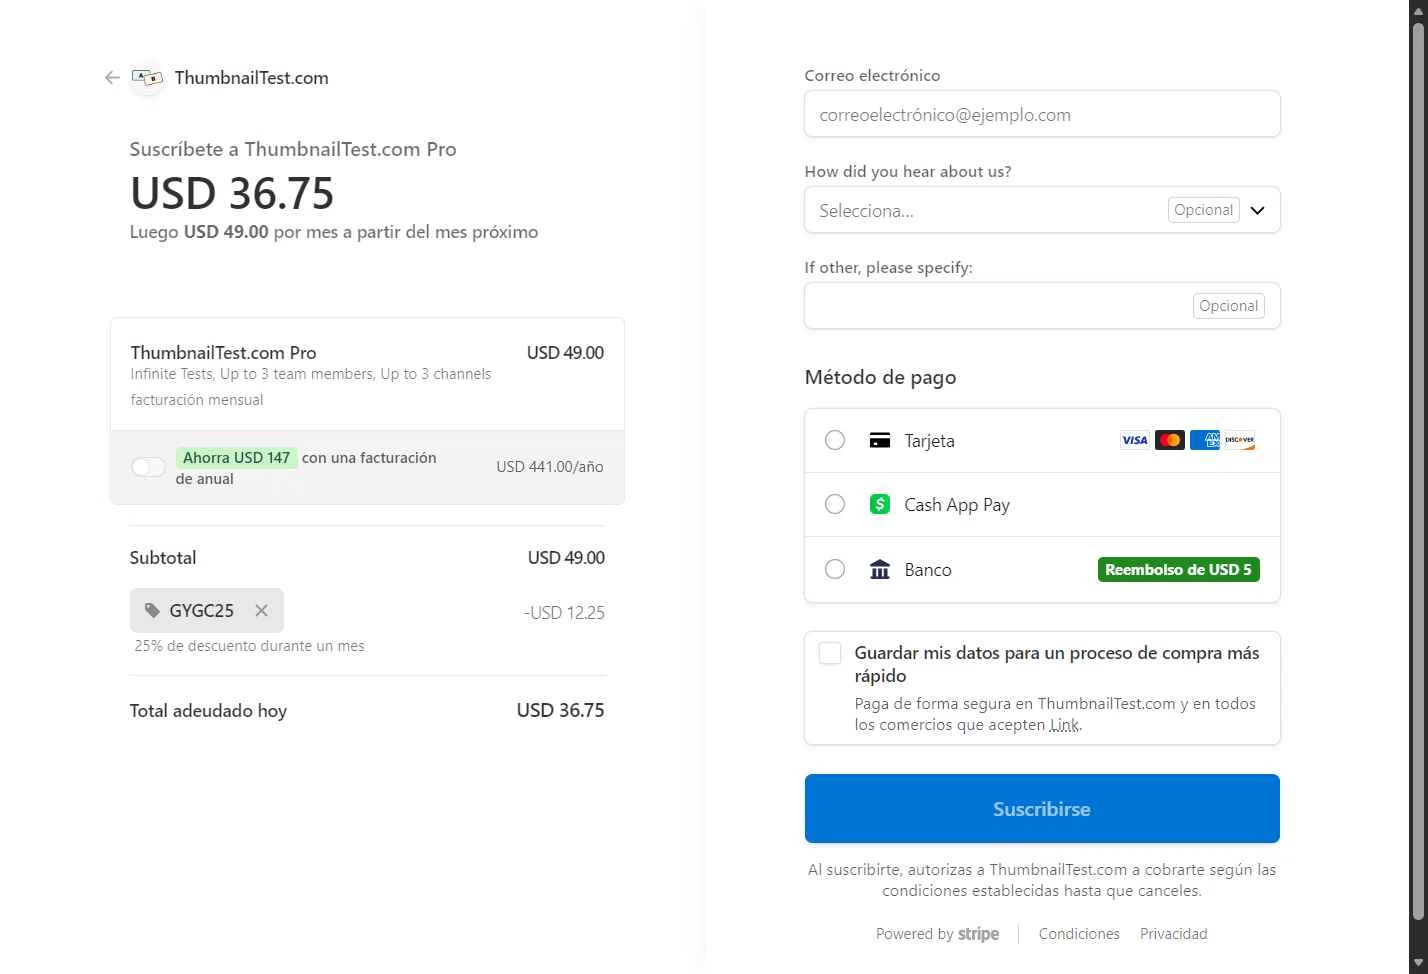Click the 'Total adeudado hoy' label
This screenshot has height=974, width=1428.
208,711
